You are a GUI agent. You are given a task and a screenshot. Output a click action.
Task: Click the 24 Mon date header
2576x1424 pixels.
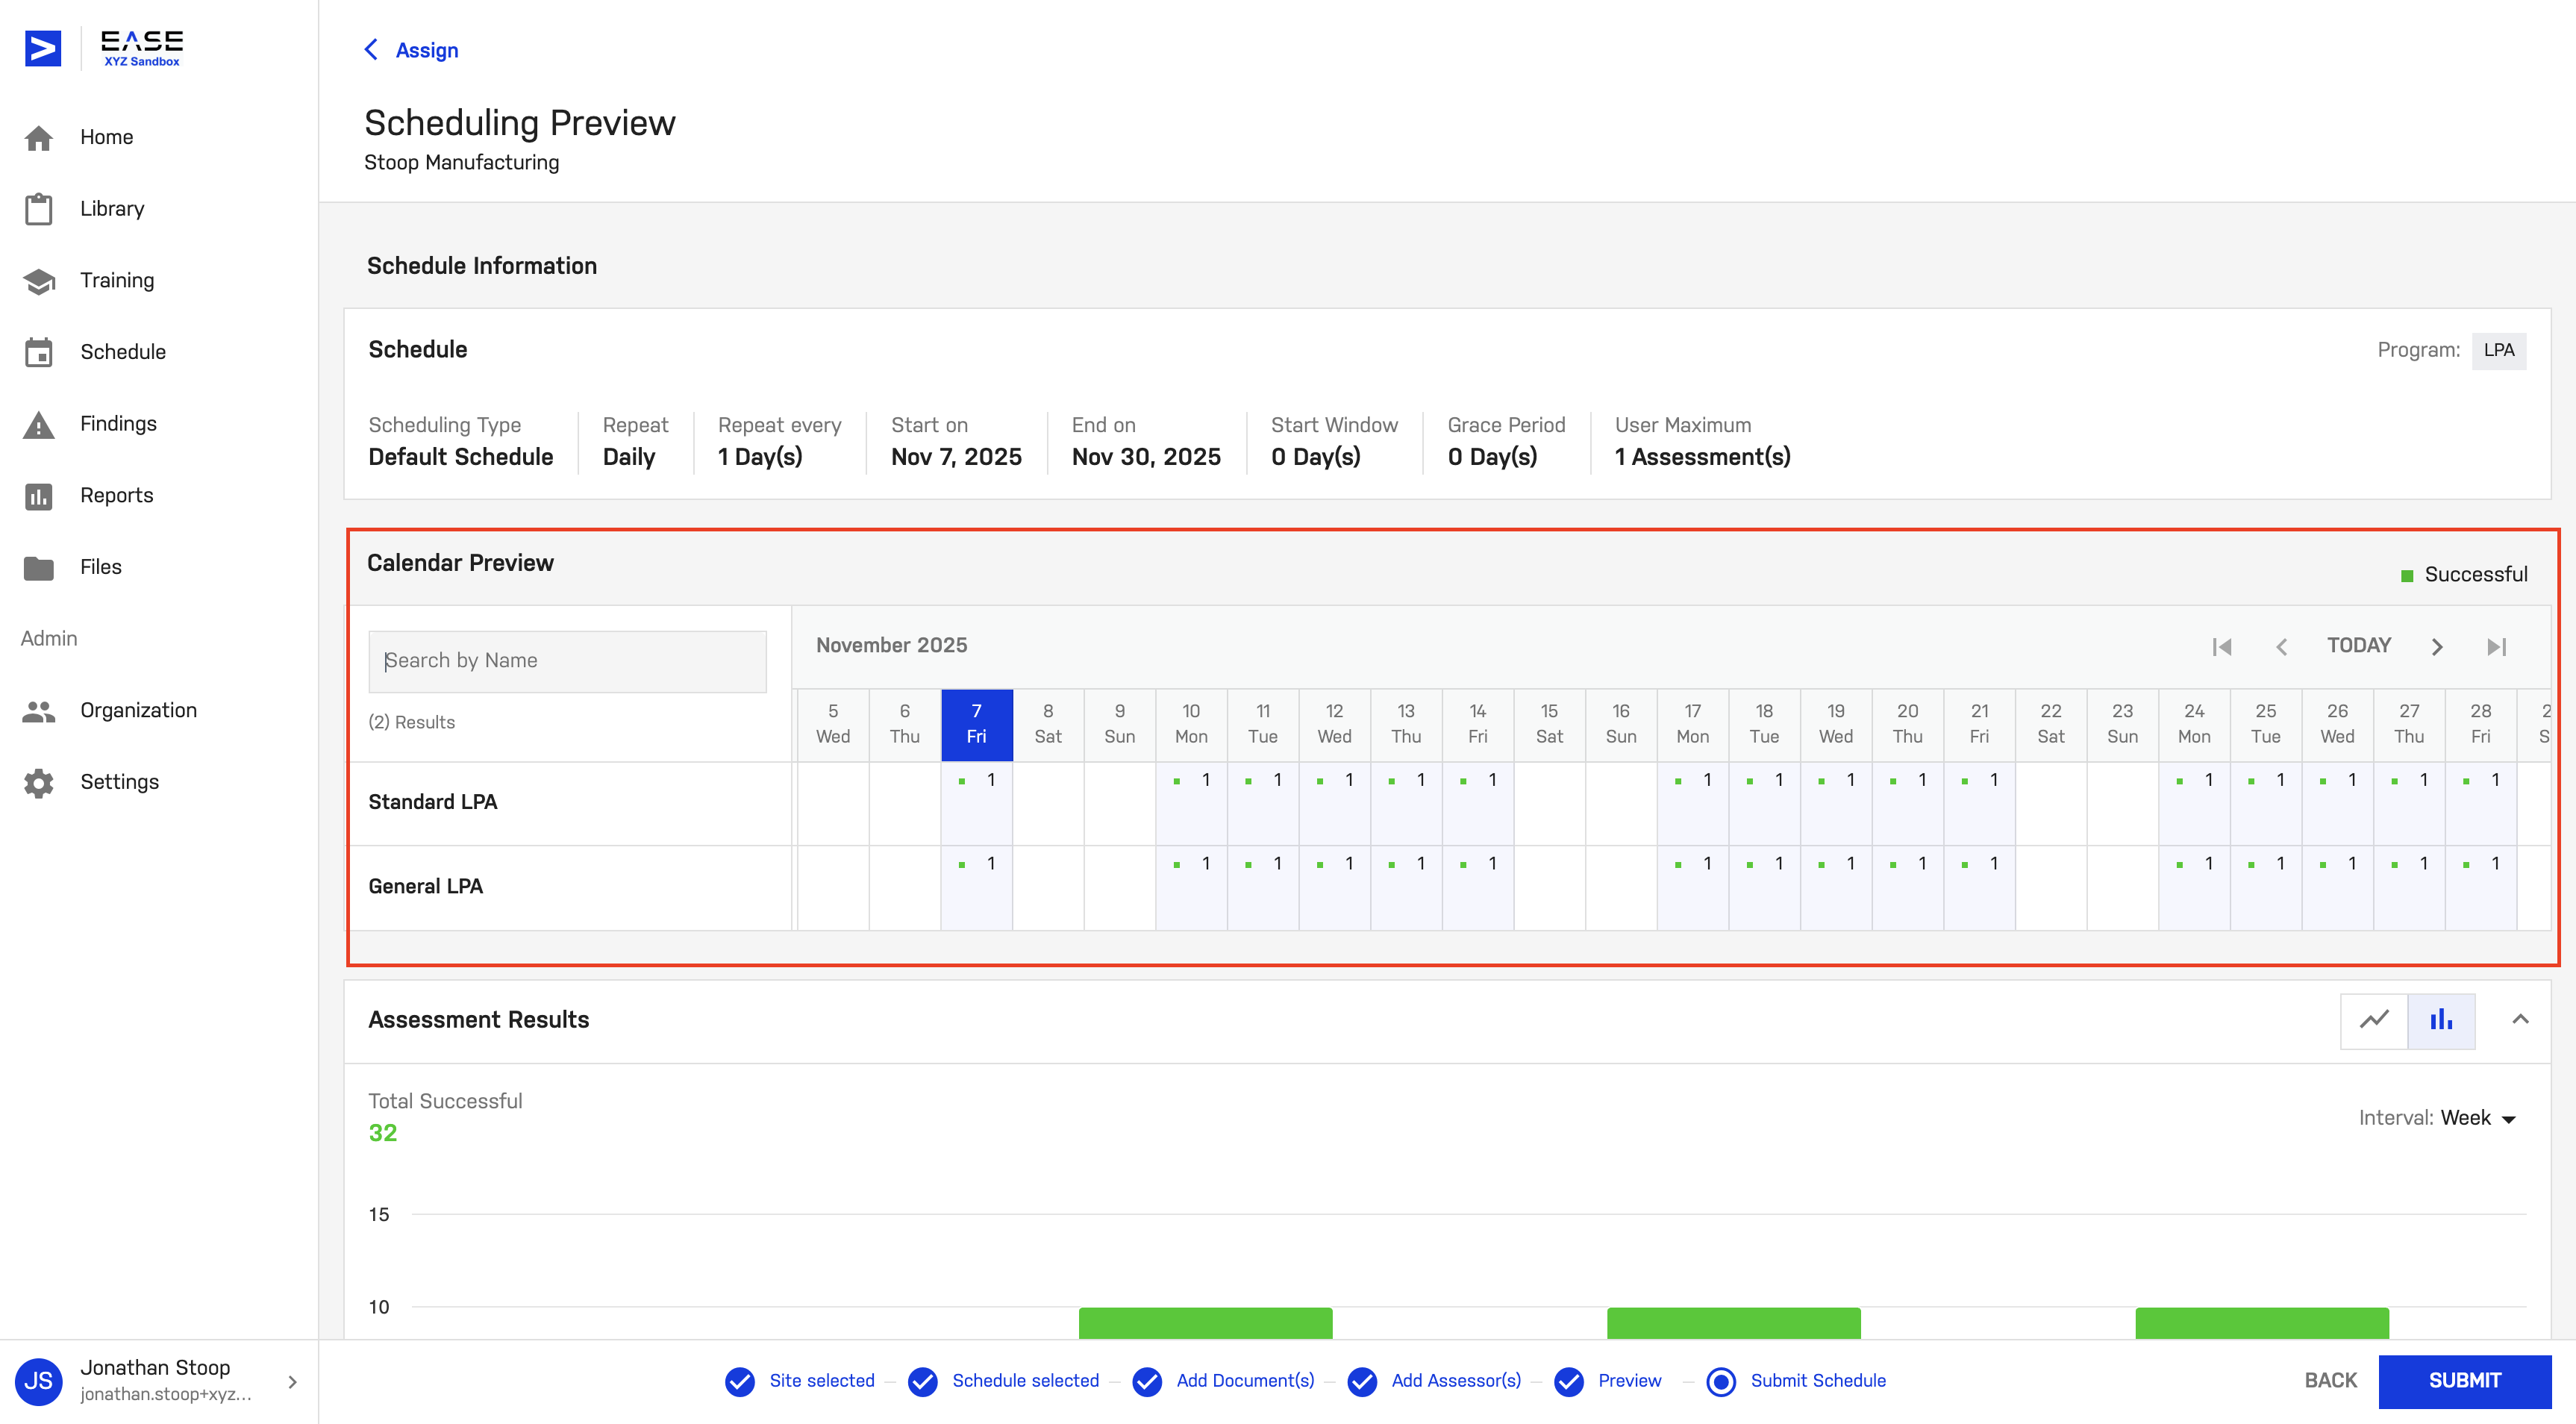pos(2193,724)
